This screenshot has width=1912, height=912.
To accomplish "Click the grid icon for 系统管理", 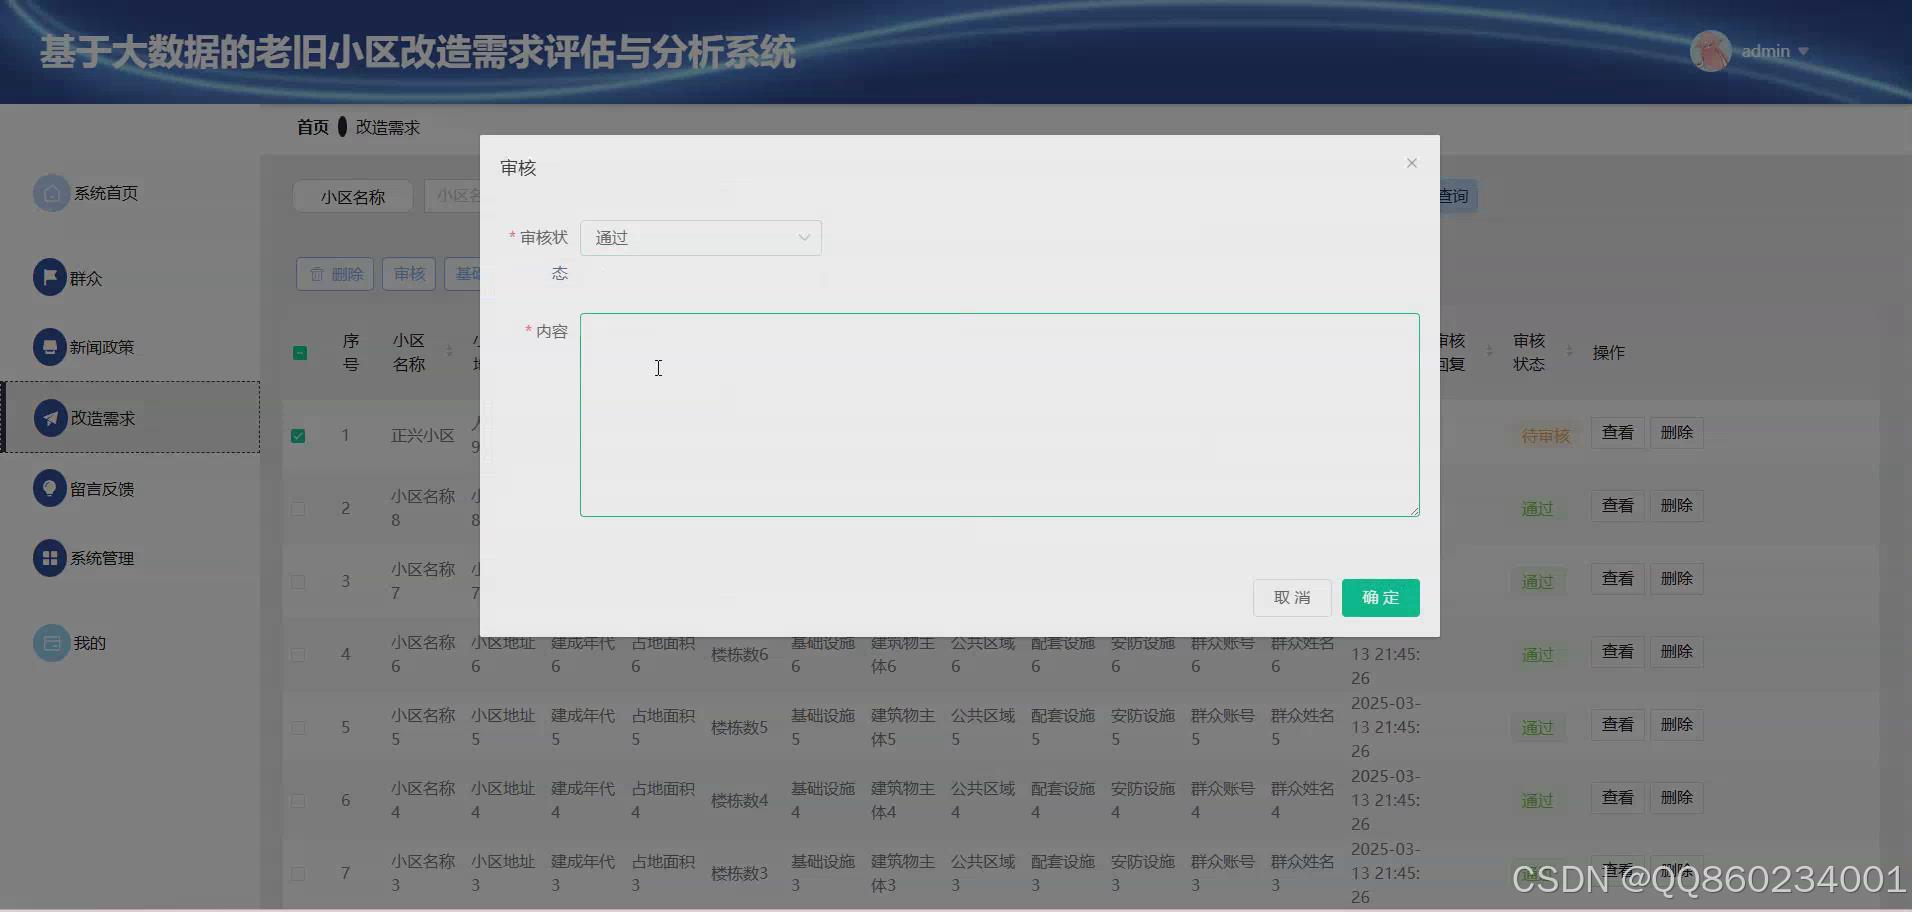I will tap(50, 558).
